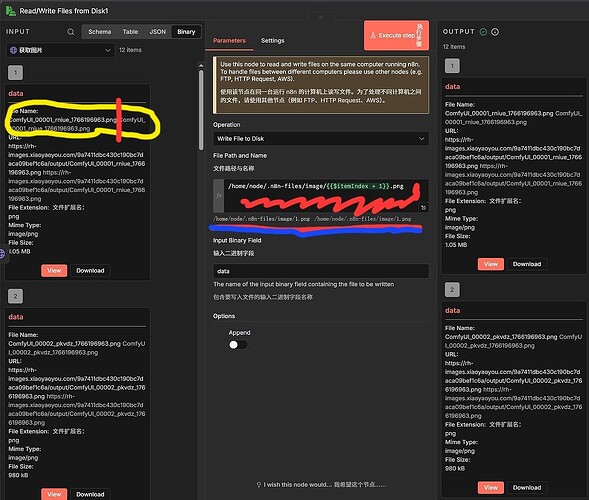589x500 pixels.
Task: View input item 2 binary data
Action: click(x=54, y=494)
